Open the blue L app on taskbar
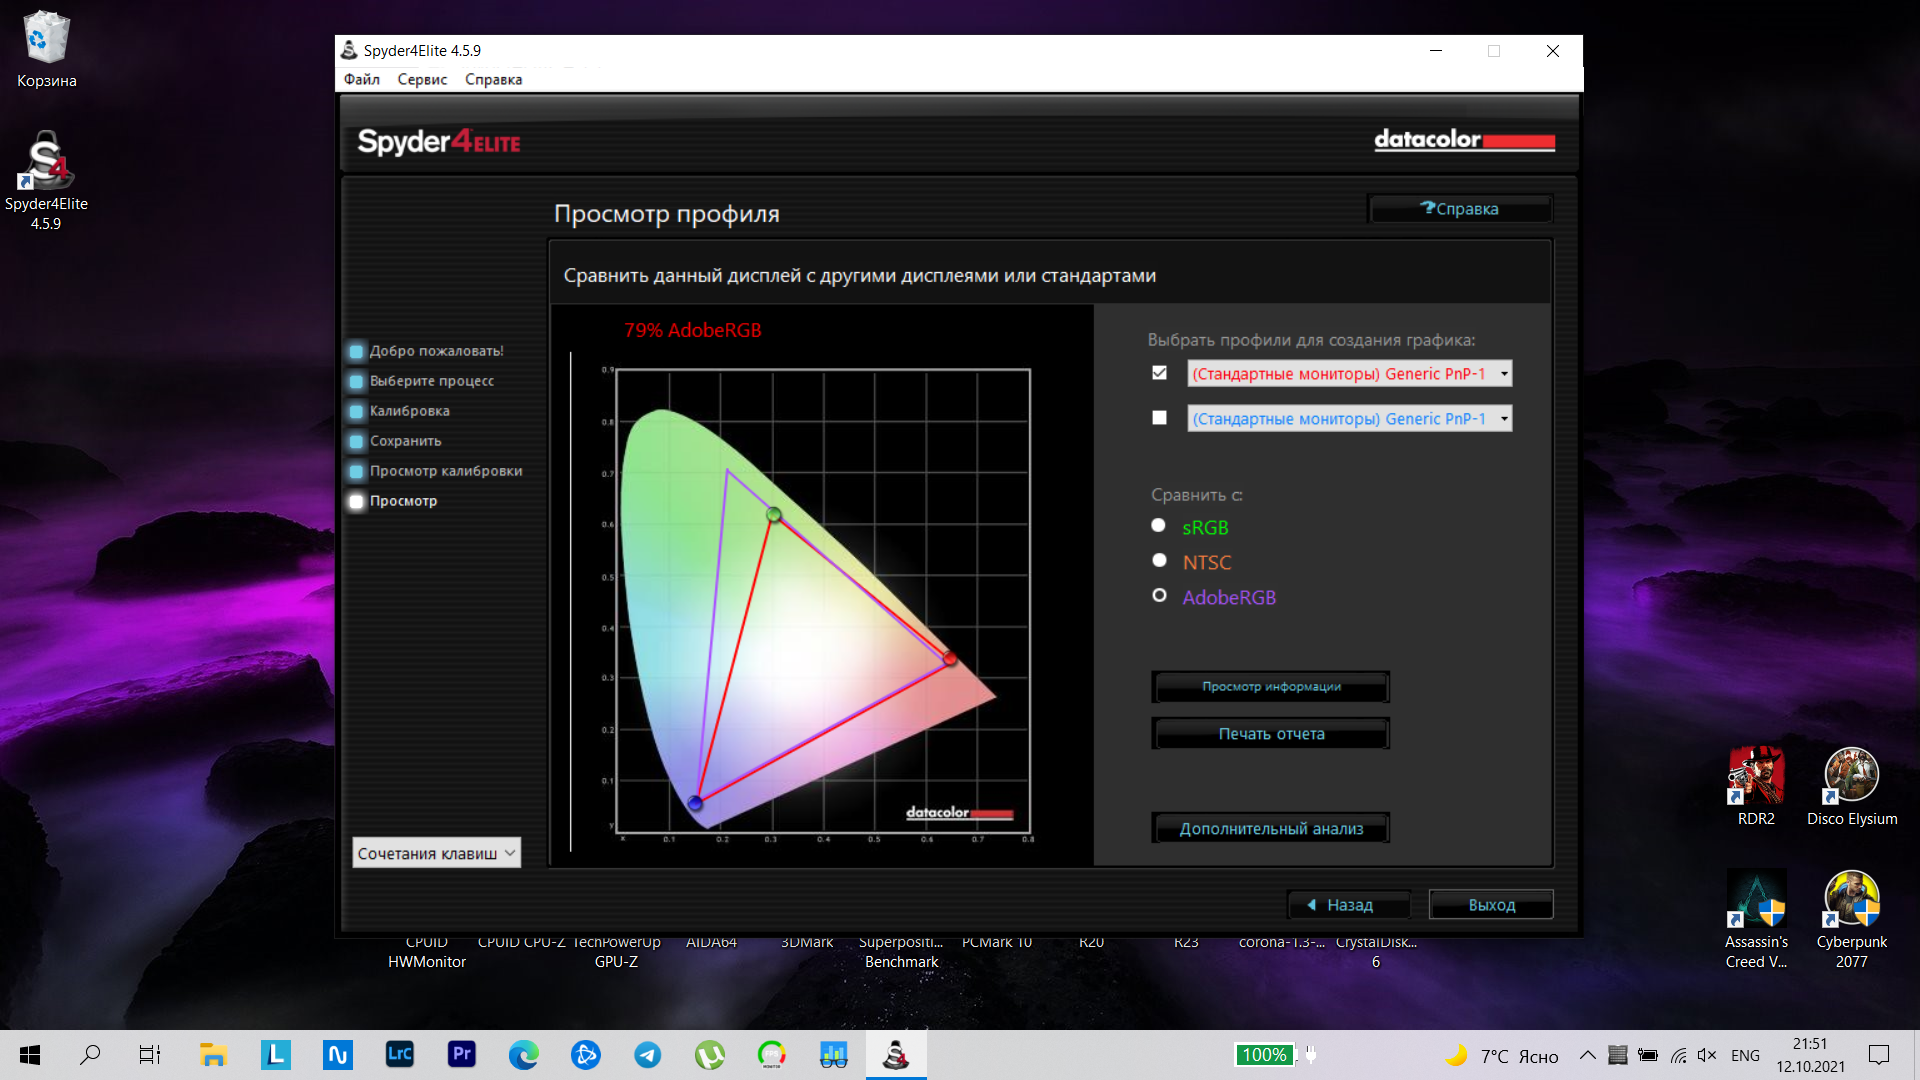This screenshot has width=1920, height=1080. [275, 1054]
